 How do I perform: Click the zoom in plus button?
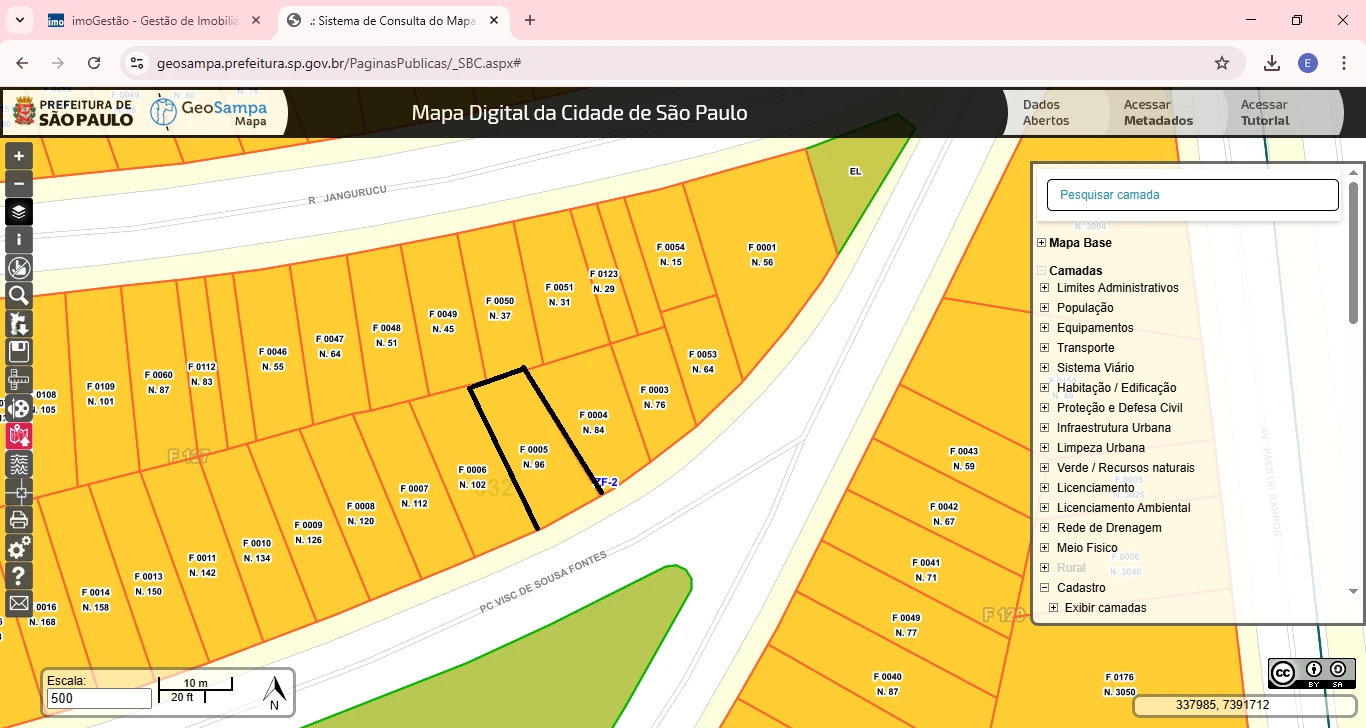tap(19, 156)
